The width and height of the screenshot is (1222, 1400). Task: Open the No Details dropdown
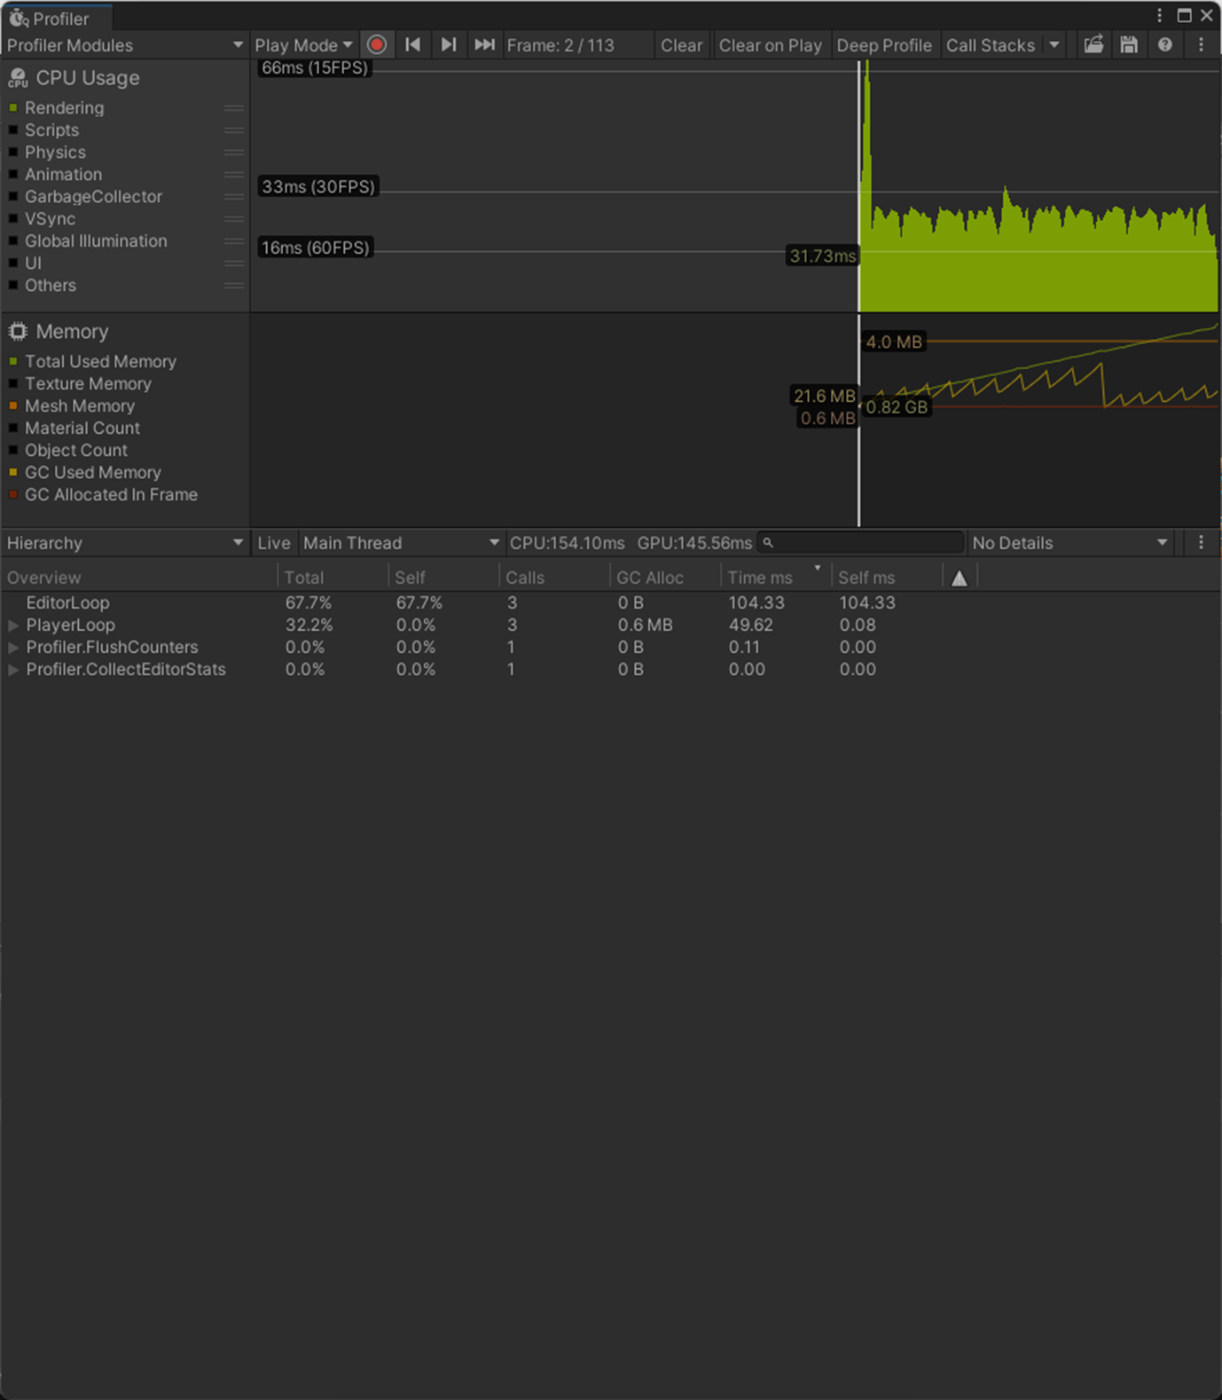[1070, 543]
